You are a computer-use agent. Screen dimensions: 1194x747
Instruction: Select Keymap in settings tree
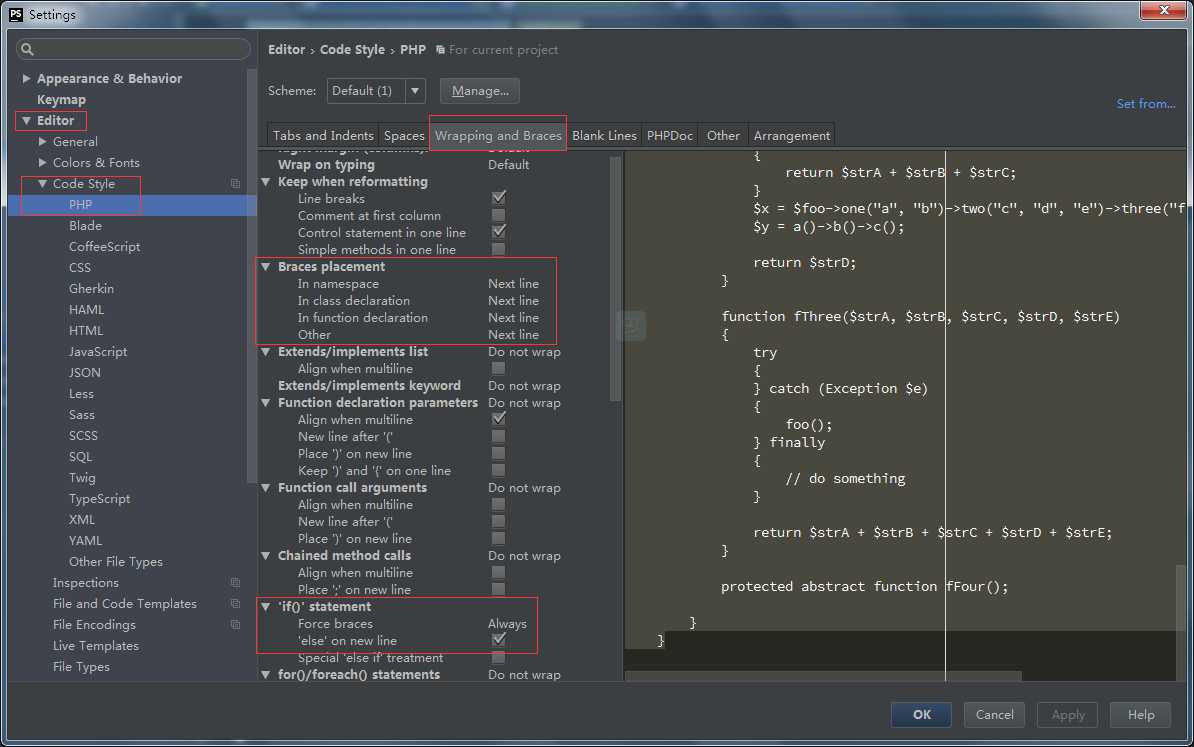pos(61,100)
